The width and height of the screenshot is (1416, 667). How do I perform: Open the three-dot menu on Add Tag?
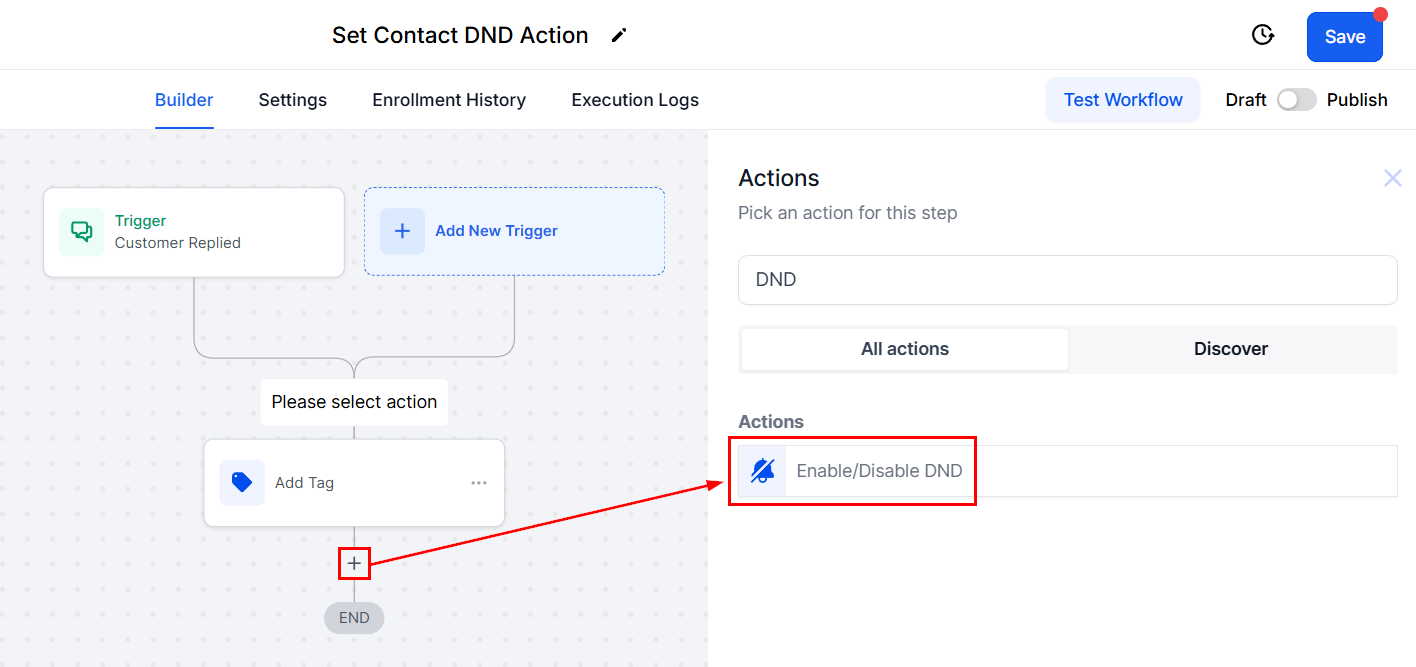point(479,483)
